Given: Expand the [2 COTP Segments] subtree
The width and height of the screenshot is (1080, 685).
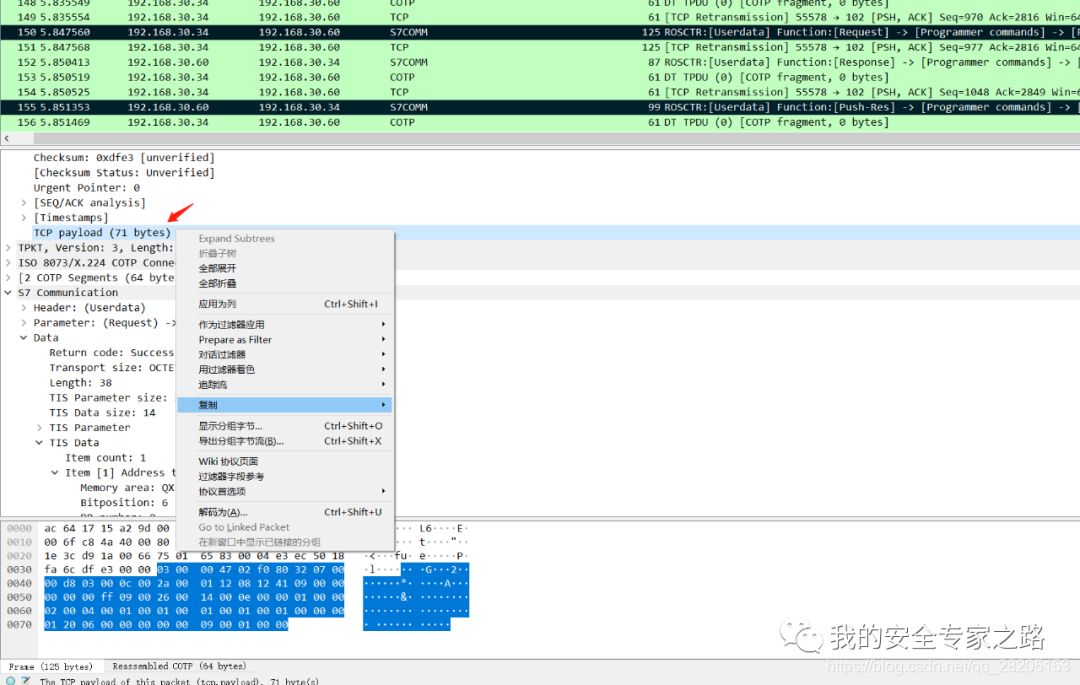Looking at the screenshot, I should click(x=8, y=277).
